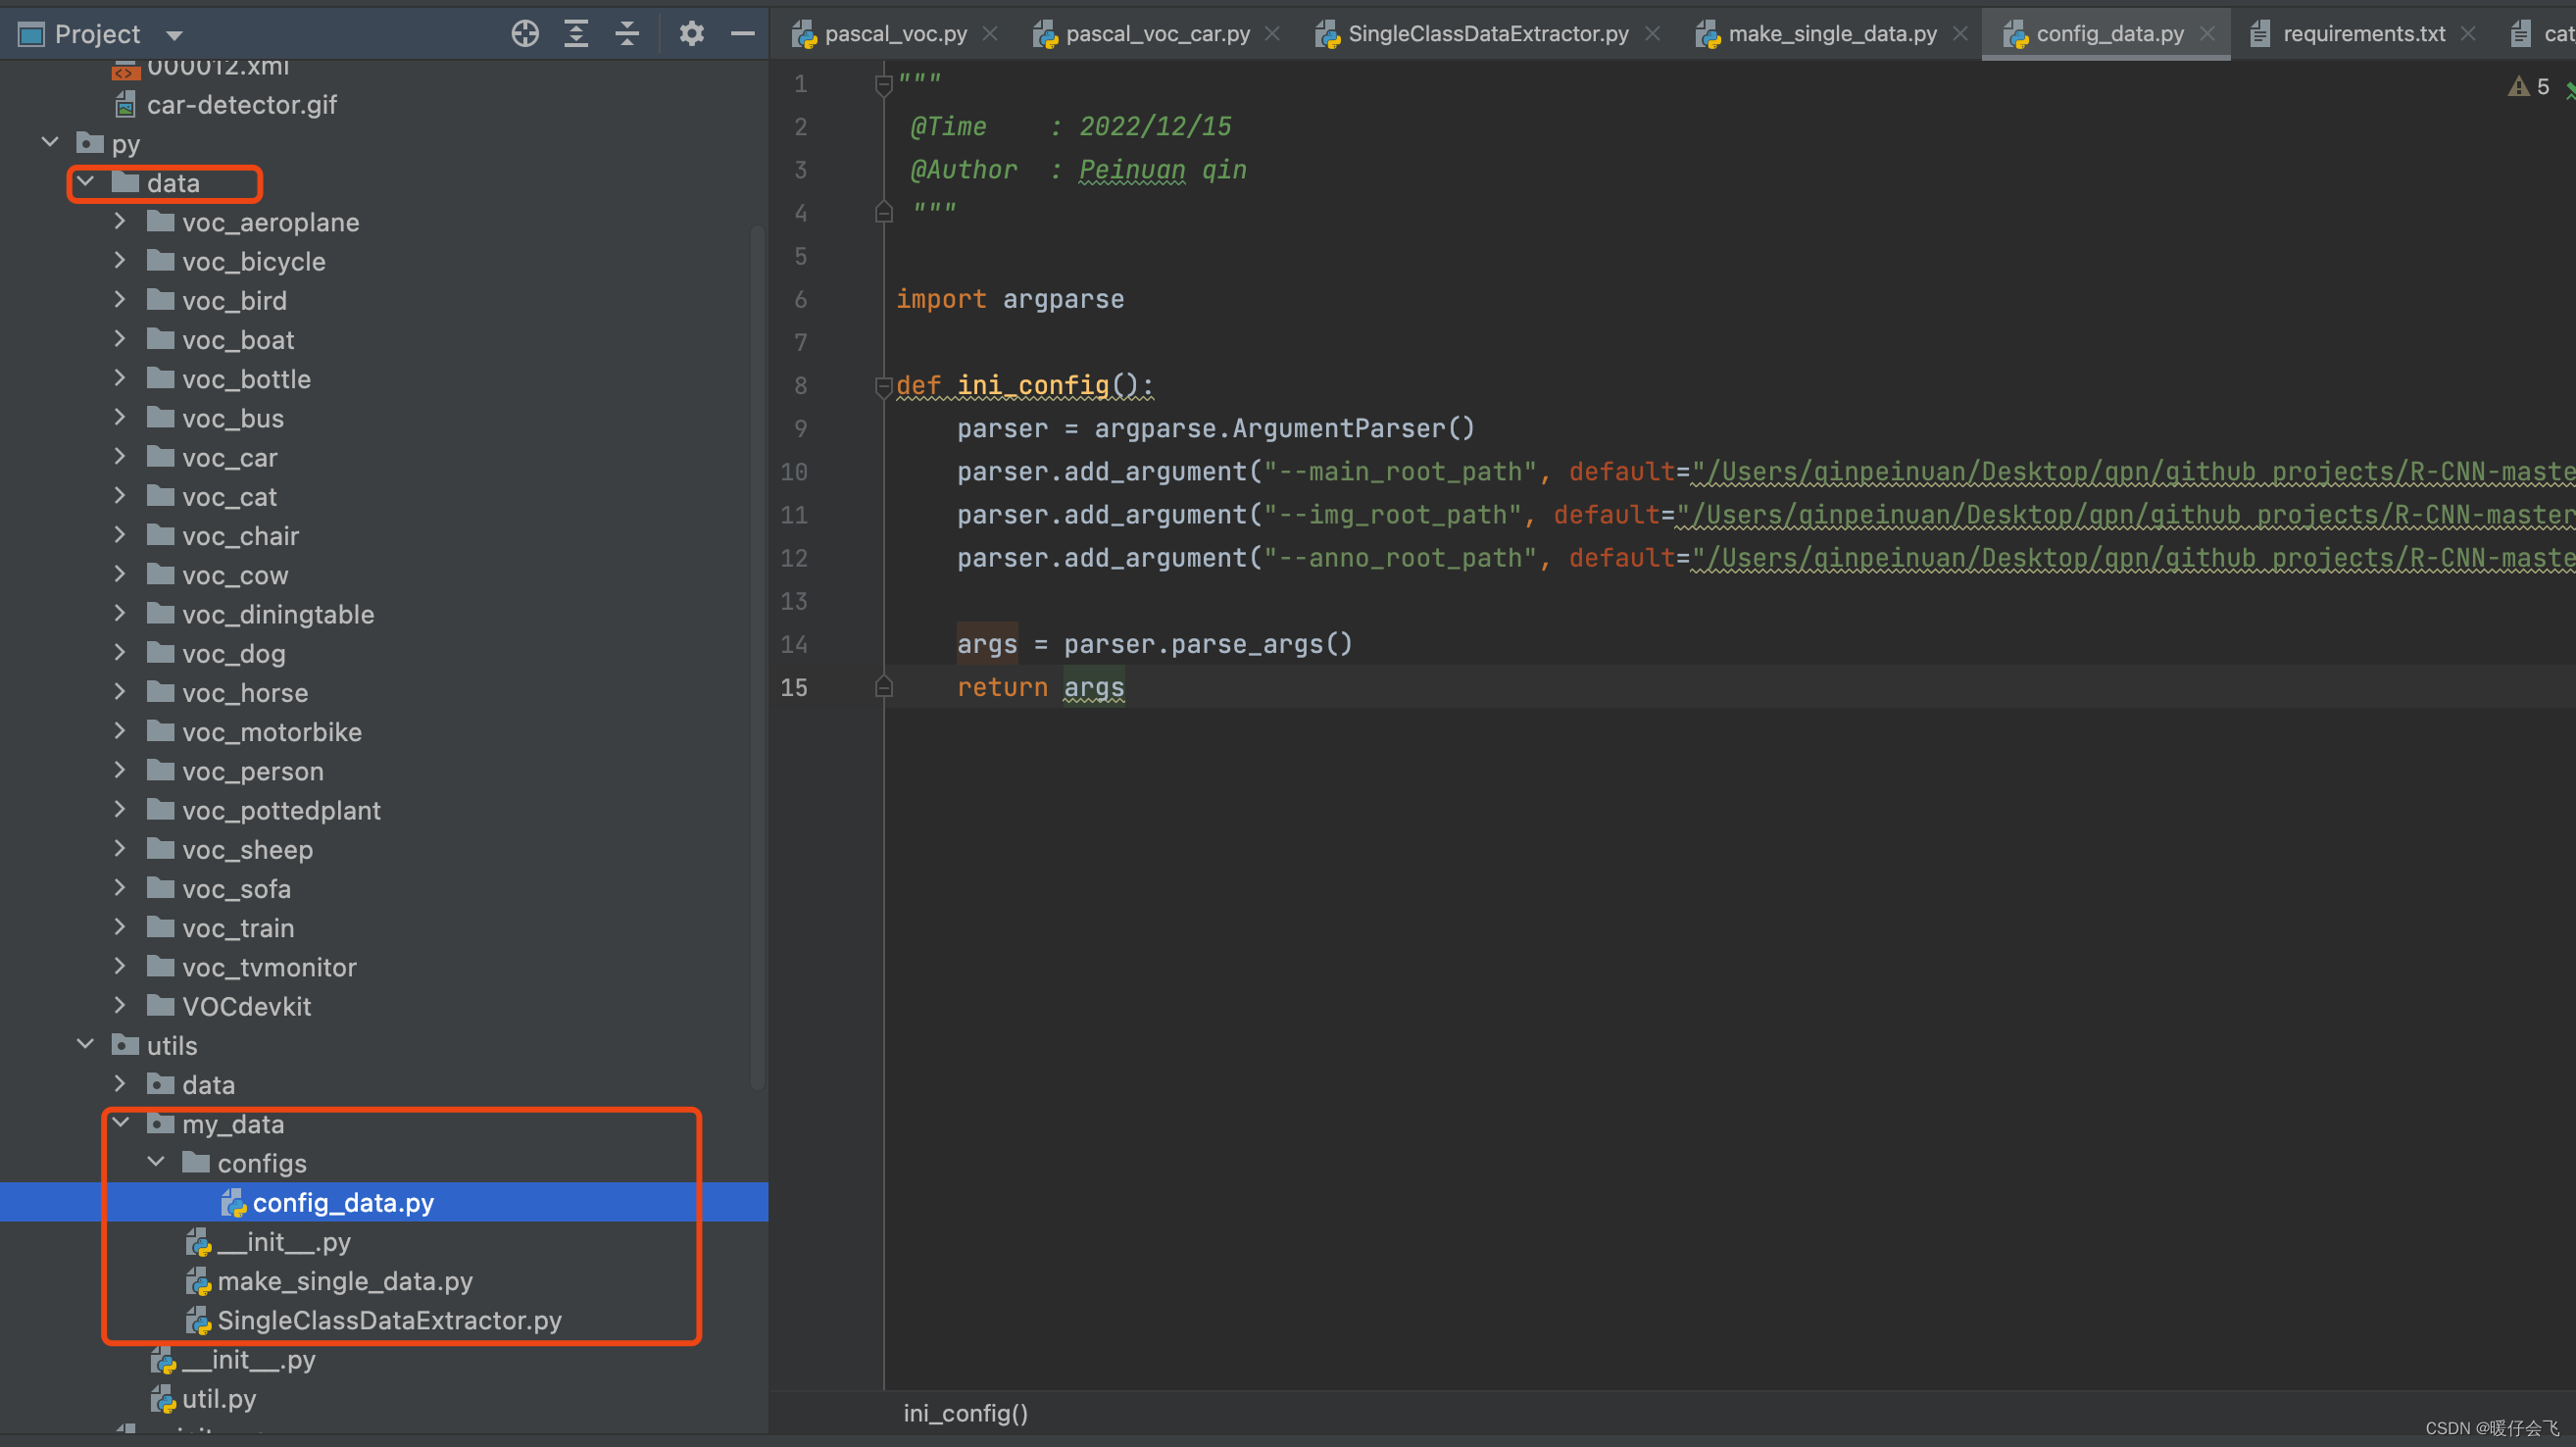Close the requirements.txt tab
This screenshot has height=1447, width=2576.
pyautogui.click(x=2468, y=34)
